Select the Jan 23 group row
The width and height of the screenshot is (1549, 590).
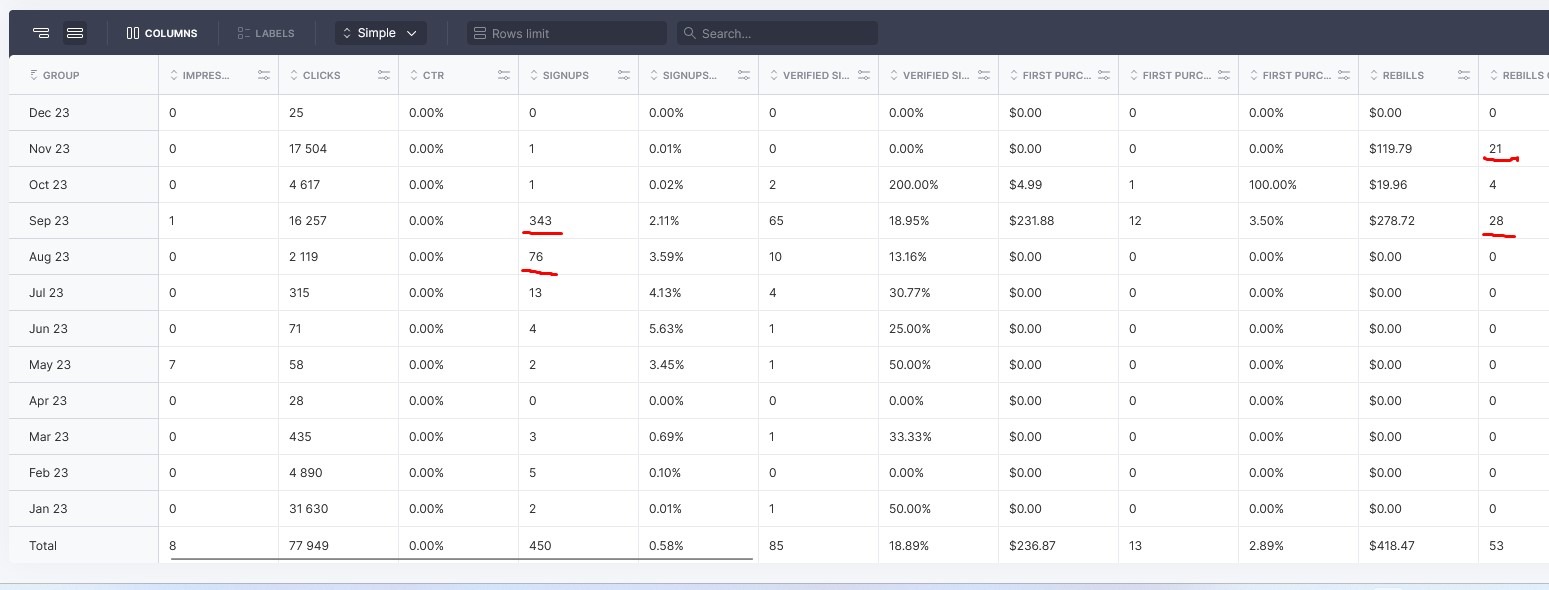tap(48, 509)
